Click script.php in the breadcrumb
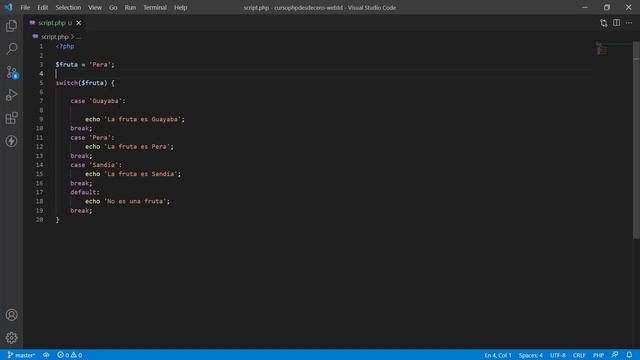Screen dimensions: 640x360 point(55,37)
